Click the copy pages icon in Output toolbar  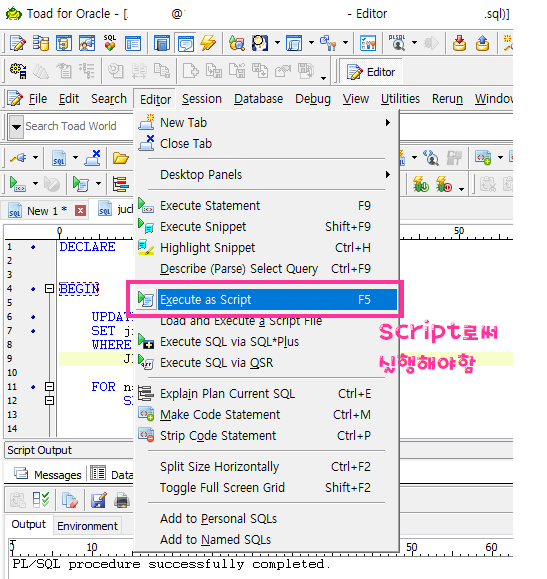69,500
